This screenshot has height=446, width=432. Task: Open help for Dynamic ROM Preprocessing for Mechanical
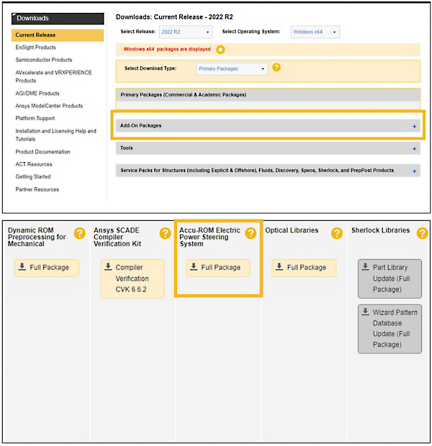[79, 233]
